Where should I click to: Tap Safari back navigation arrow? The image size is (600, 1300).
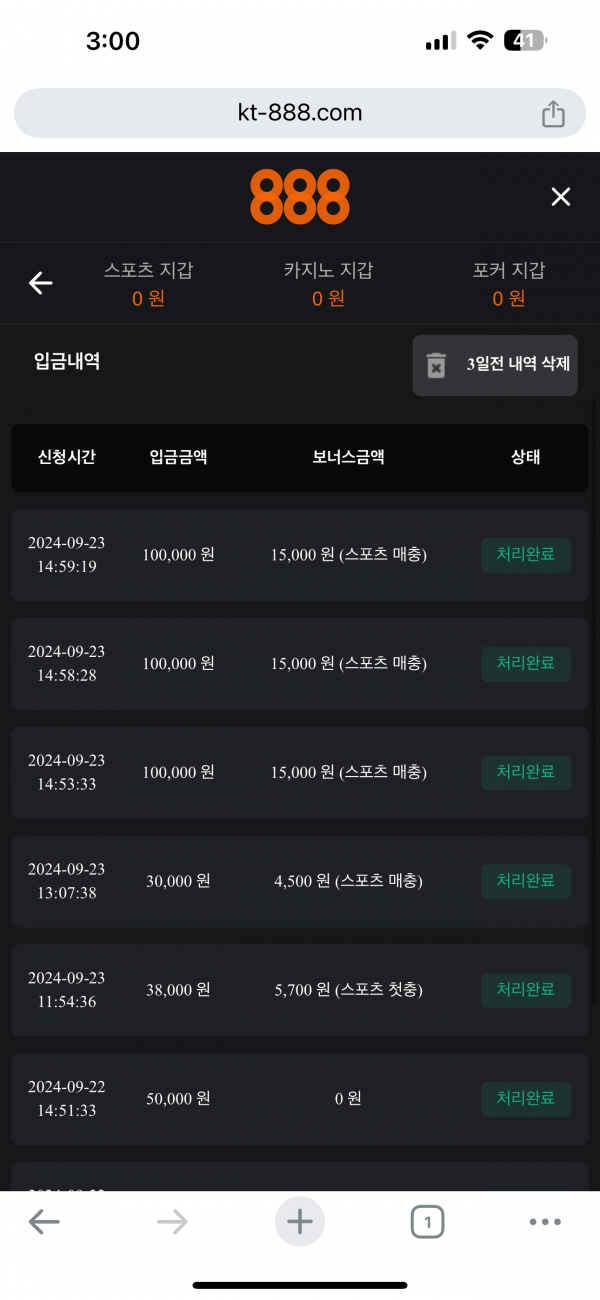(x=44, y=1221)
